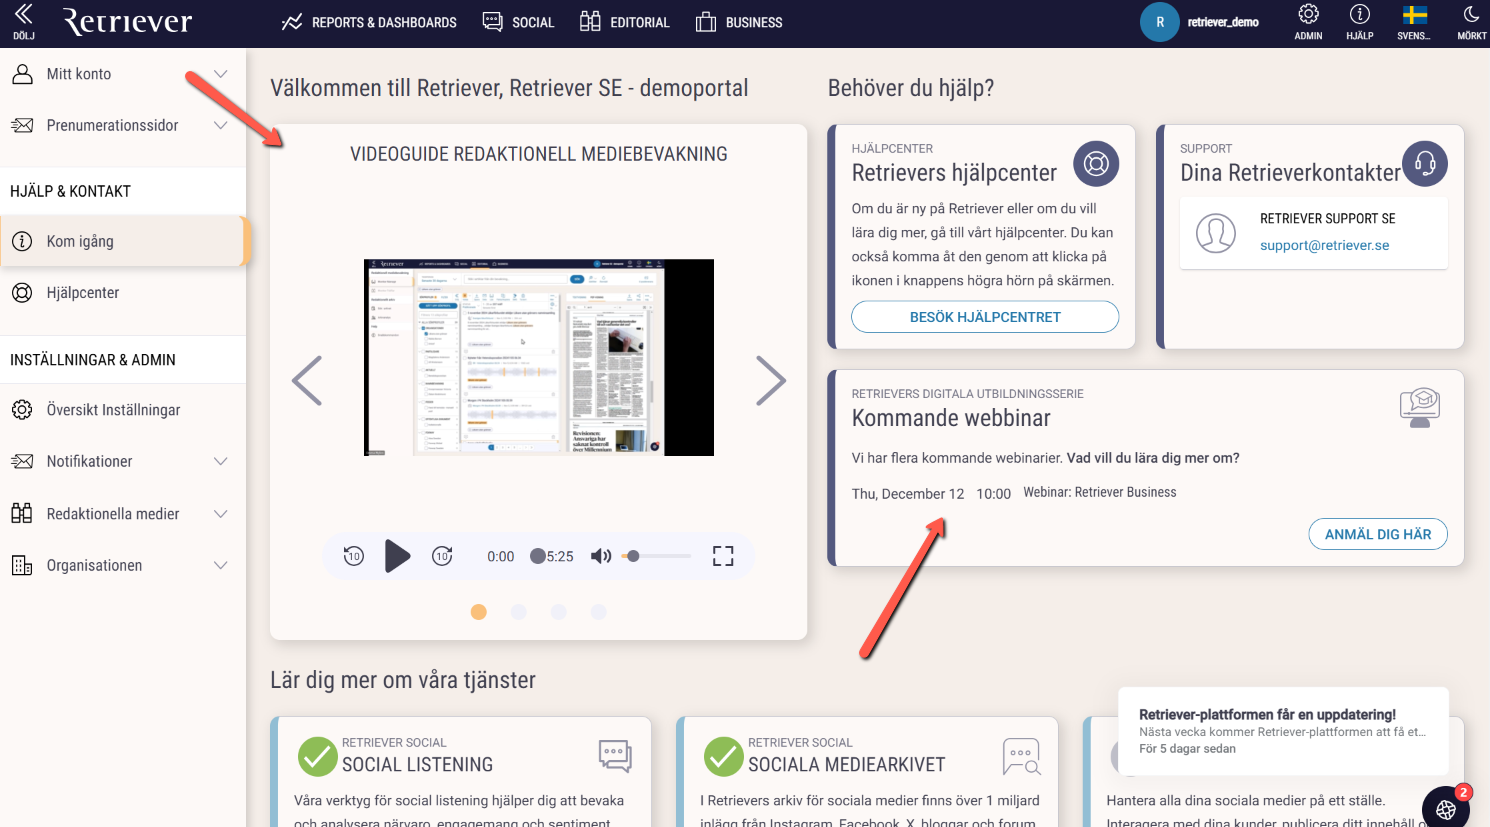Click the support headset icon
Screen dimensions: 1490x827
point(1425,164)
